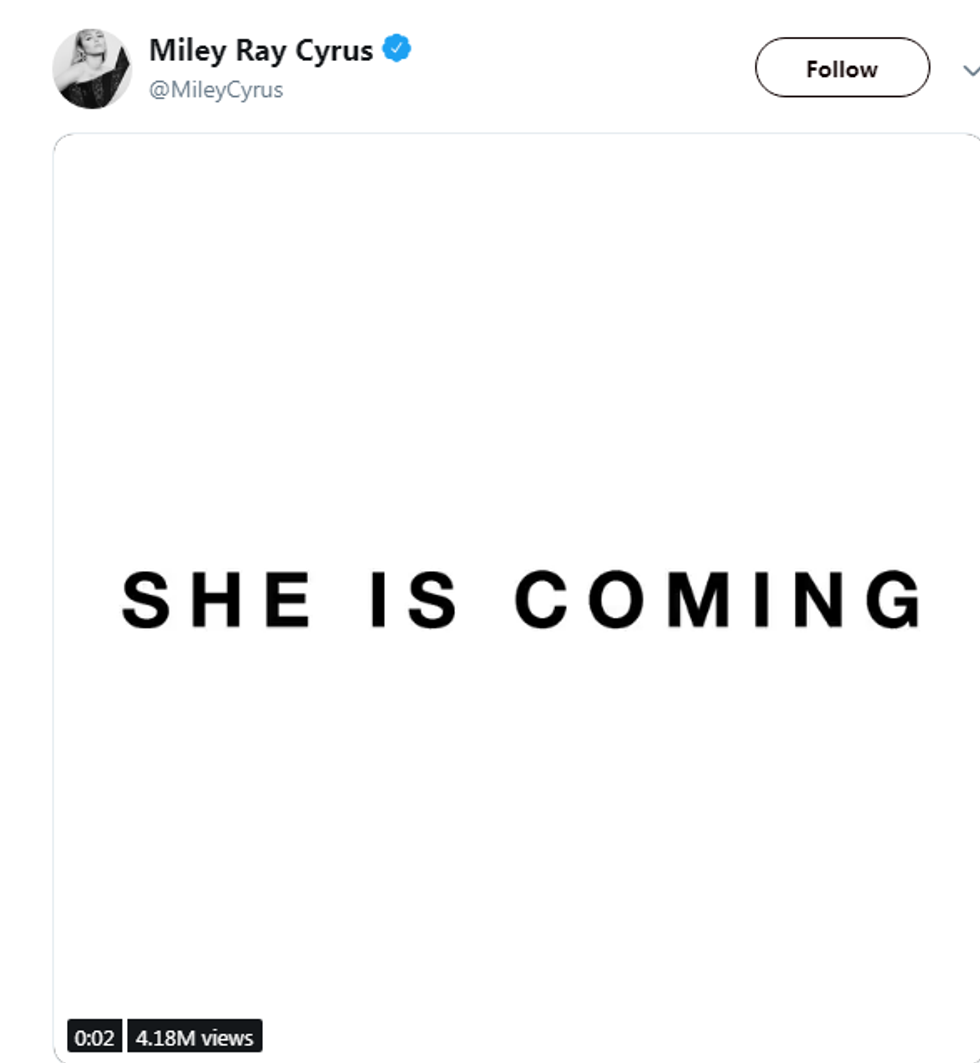
Task: Click the verified badge next to Miley Ray Cyrus
Action: [398, 46]
